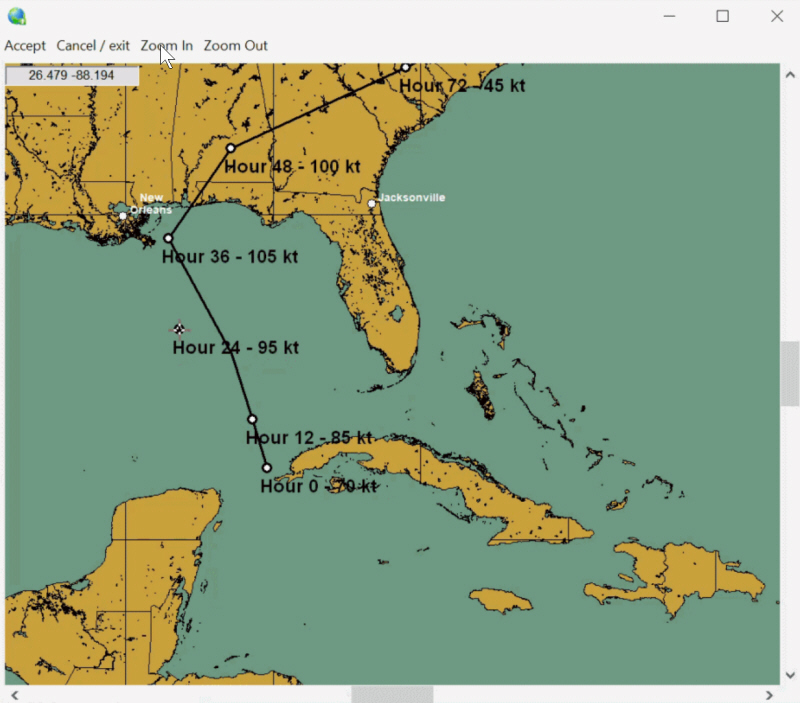Click the New Orleans city dot
This screenshot has width=800, height=703.
(x=123, y=215)
